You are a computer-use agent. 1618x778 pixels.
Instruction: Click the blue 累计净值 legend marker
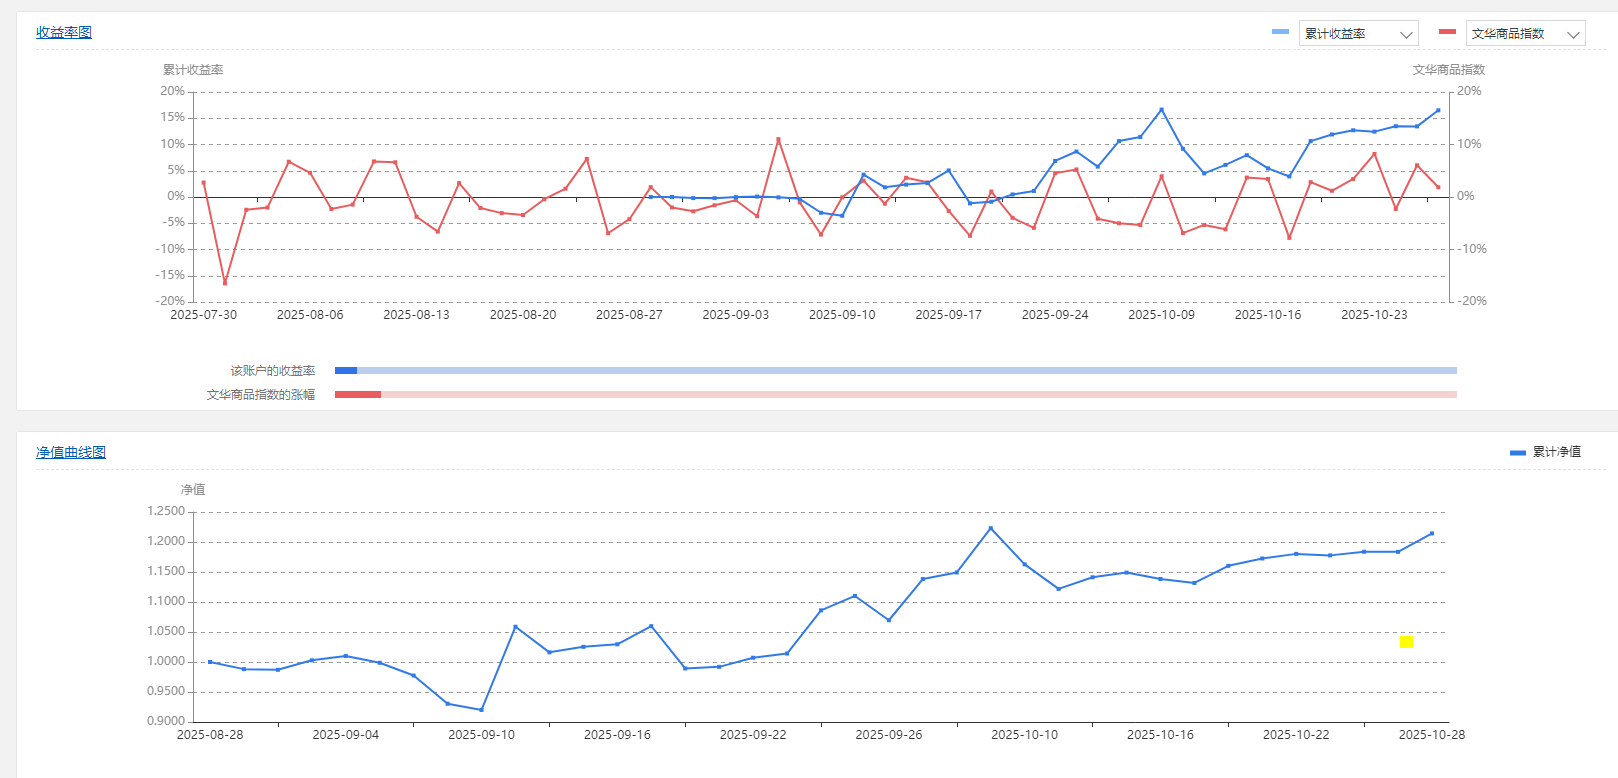[1517, 453]
